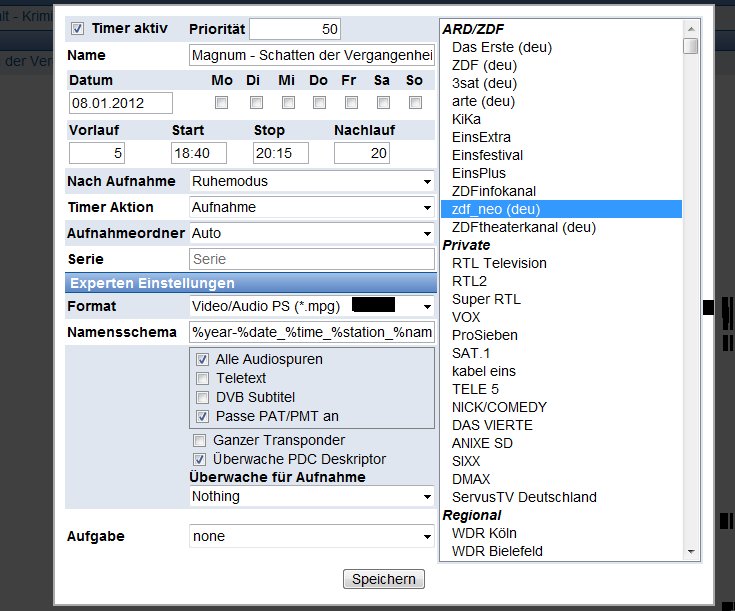Toggle the Timer aktiv checkbox
Screen dimensions: 735x611
79,28
